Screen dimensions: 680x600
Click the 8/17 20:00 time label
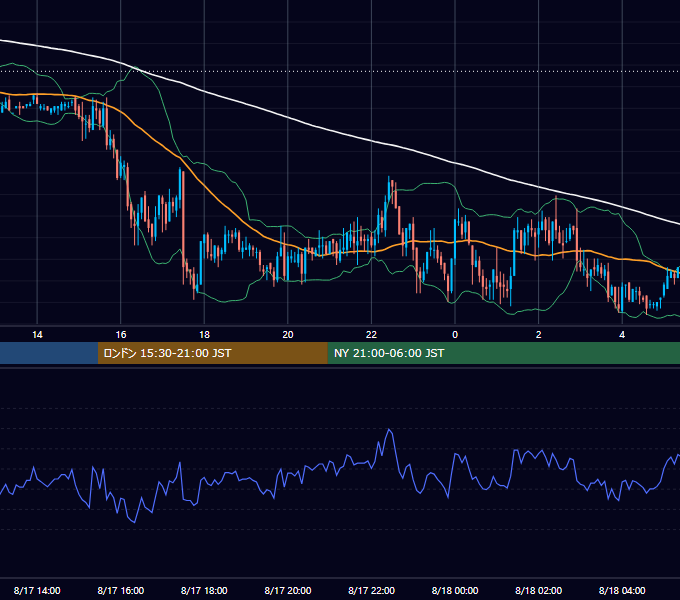click(x=288, y=590)
